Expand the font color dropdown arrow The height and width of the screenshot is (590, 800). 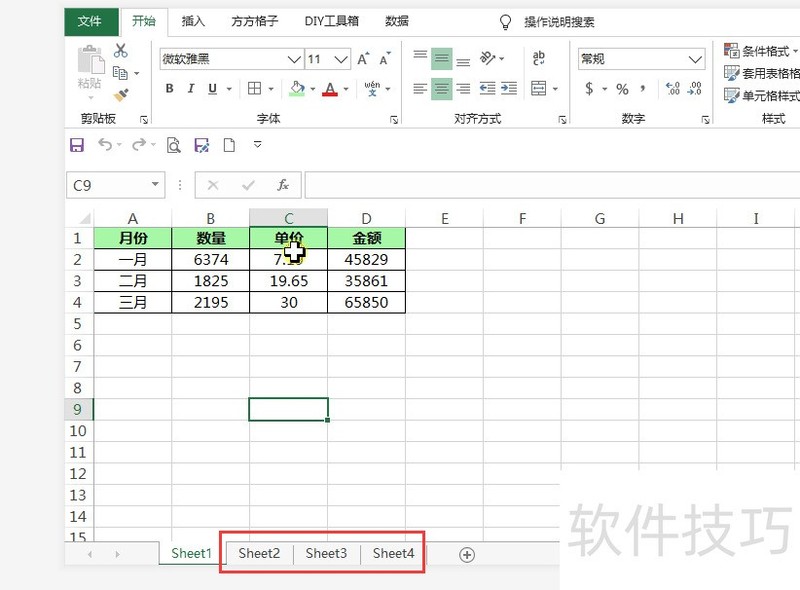(346, 89)
